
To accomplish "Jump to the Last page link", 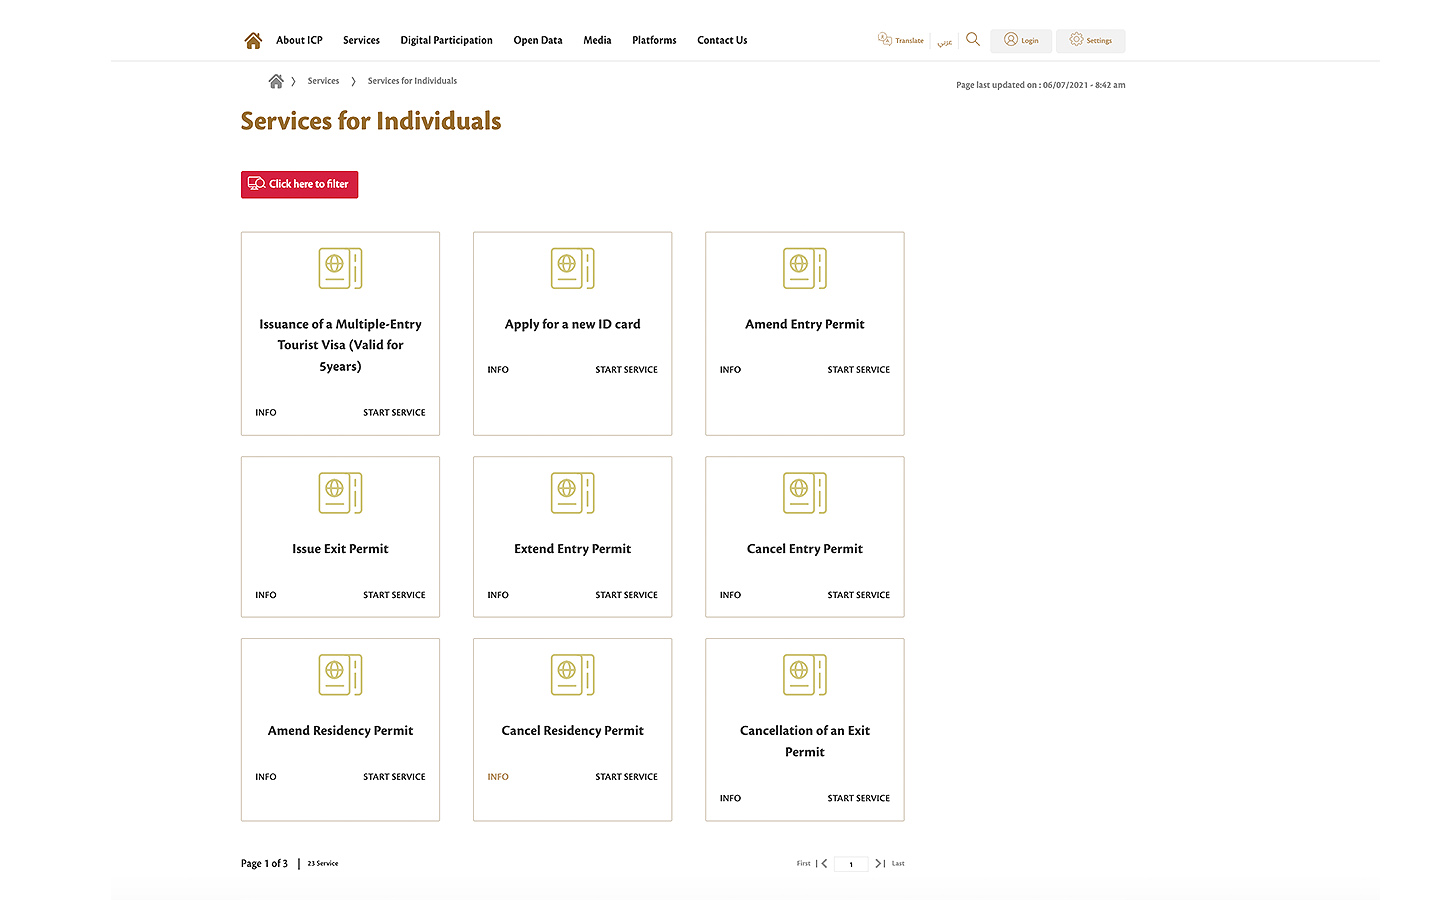I will point(898,863).
